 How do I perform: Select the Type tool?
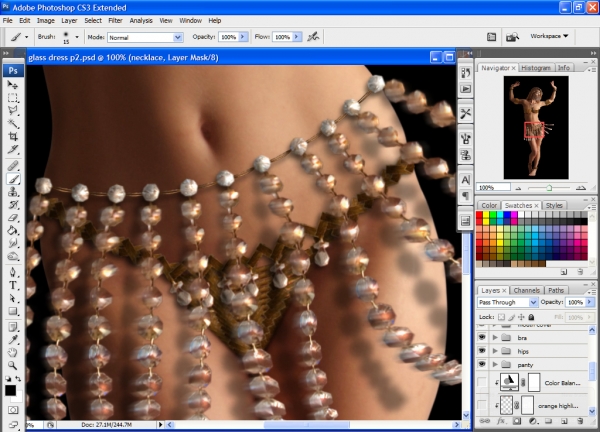click(x=13, y=285)
